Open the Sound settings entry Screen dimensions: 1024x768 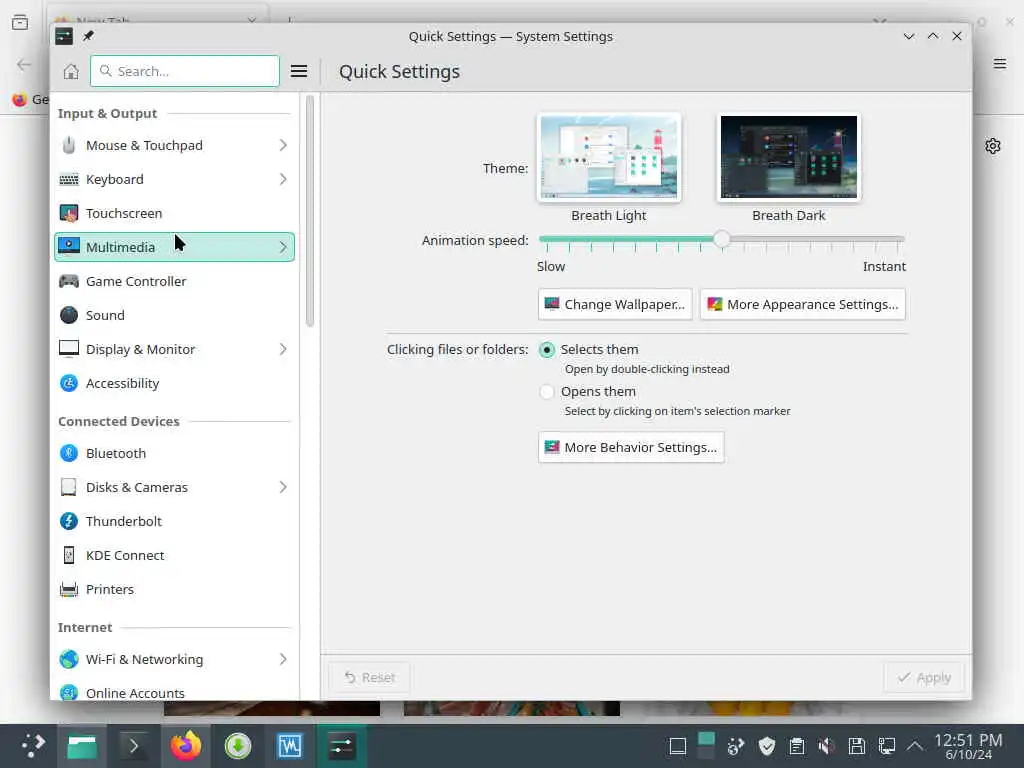coord(174,315)
